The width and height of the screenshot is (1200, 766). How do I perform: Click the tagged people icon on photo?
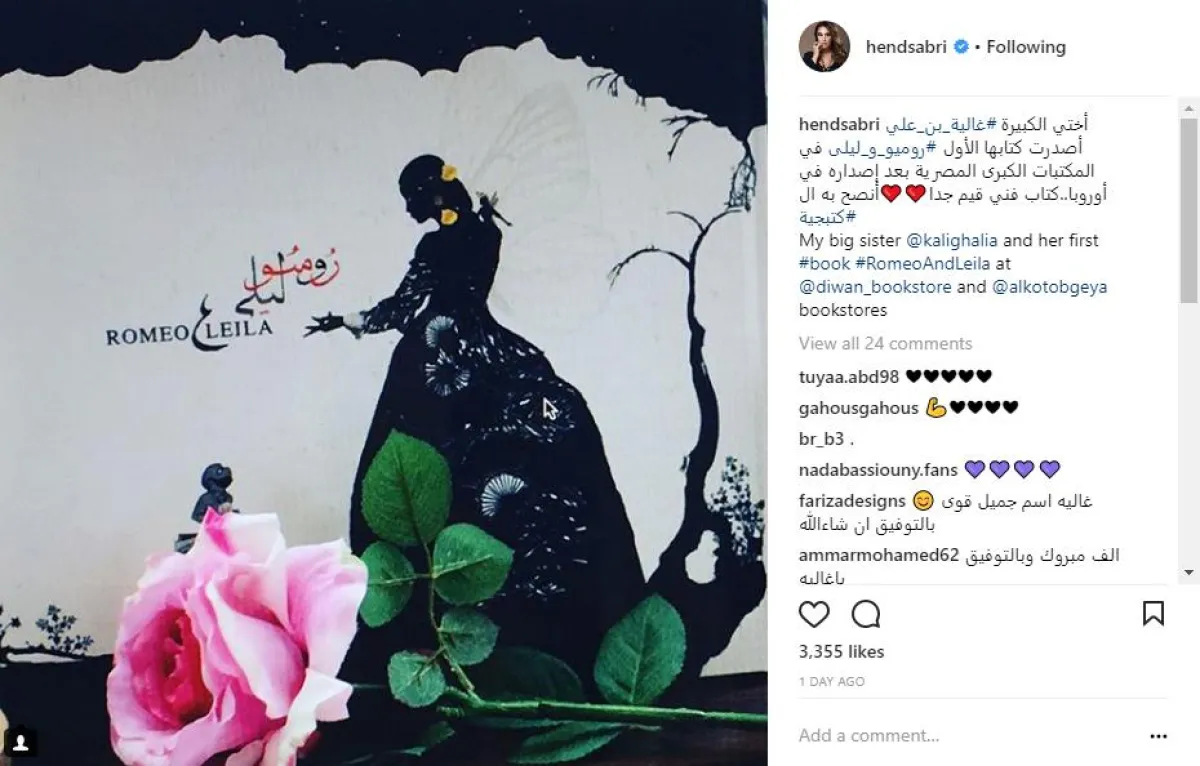[x=21, y=742]
